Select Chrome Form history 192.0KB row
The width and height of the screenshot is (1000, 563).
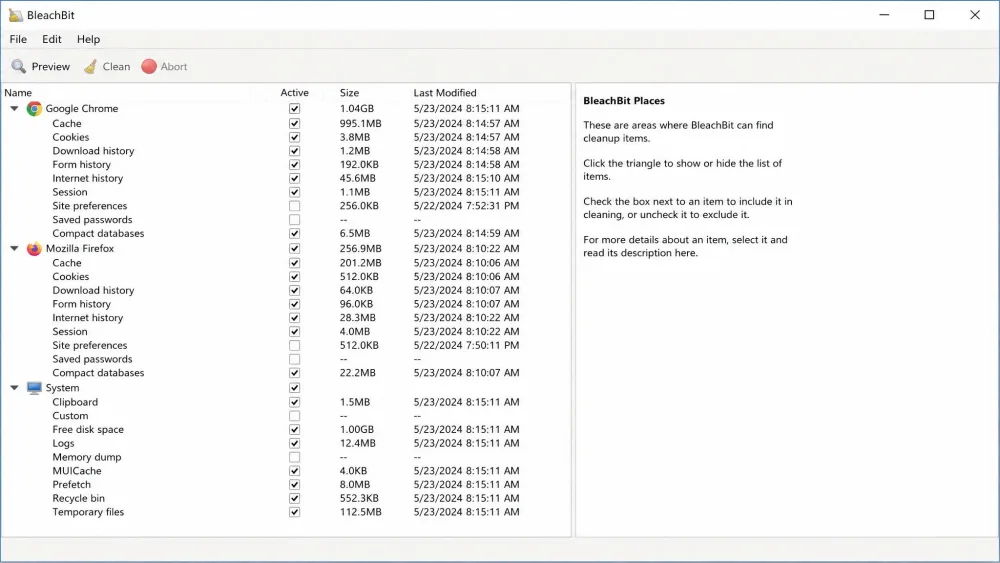coord(286,165)
